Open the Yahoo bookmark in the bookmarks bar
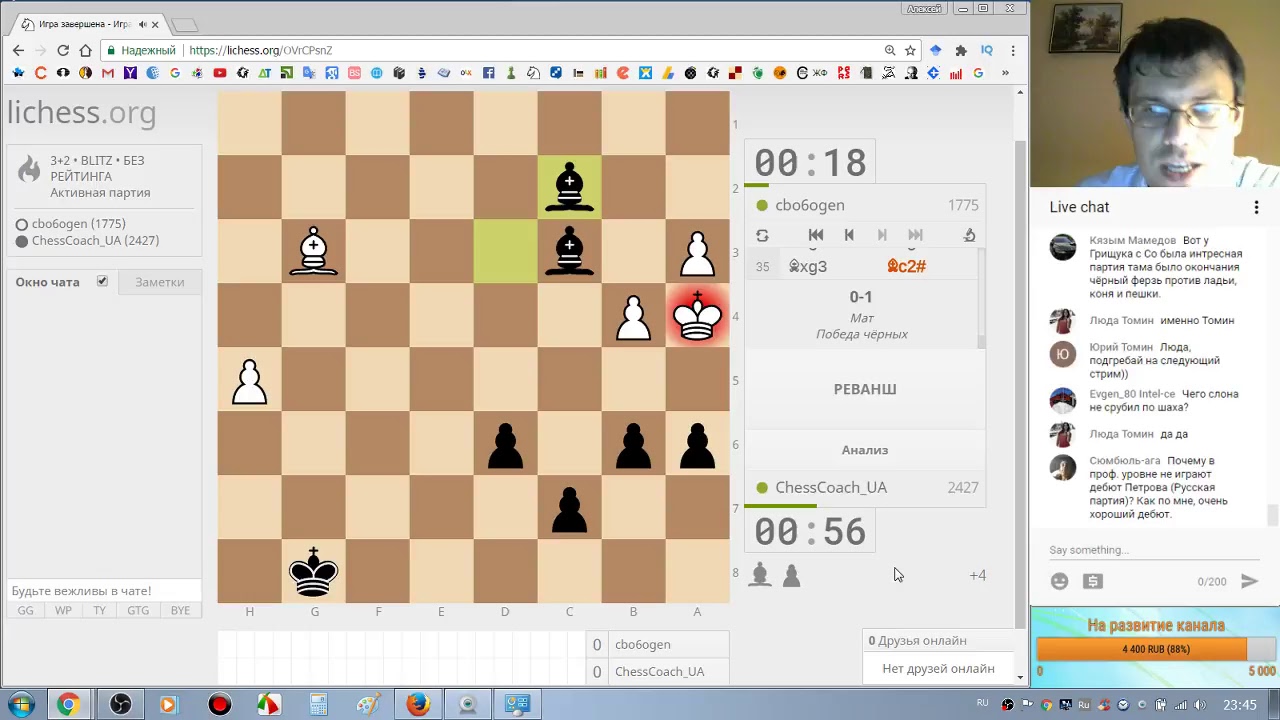The height and width of the screenshot is (720, 1280). tap(130, 73)
